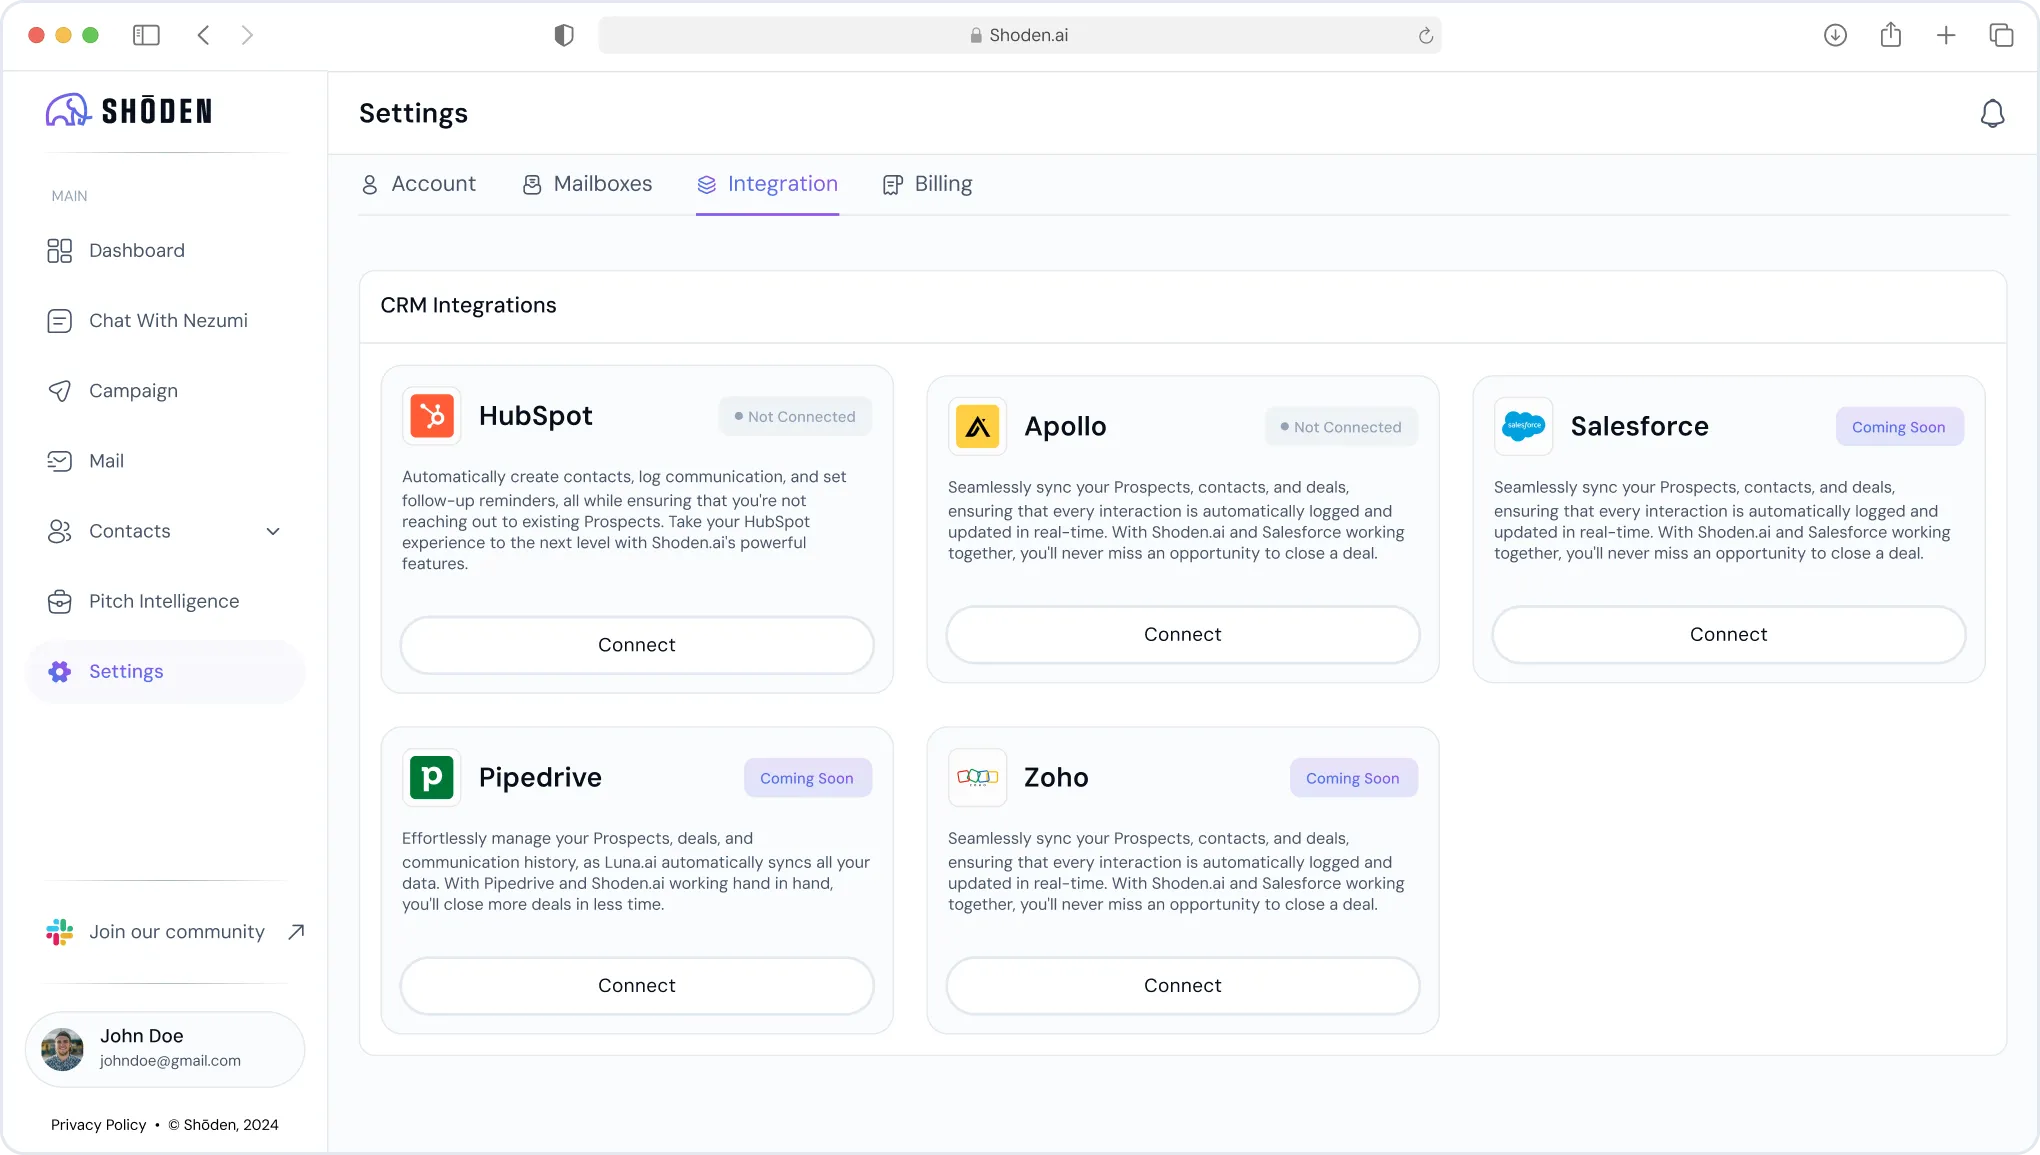This screenshot has height=1155, width=2040.
Task: Reload the page with refresh icon
Action: [x=1426, y=36]
